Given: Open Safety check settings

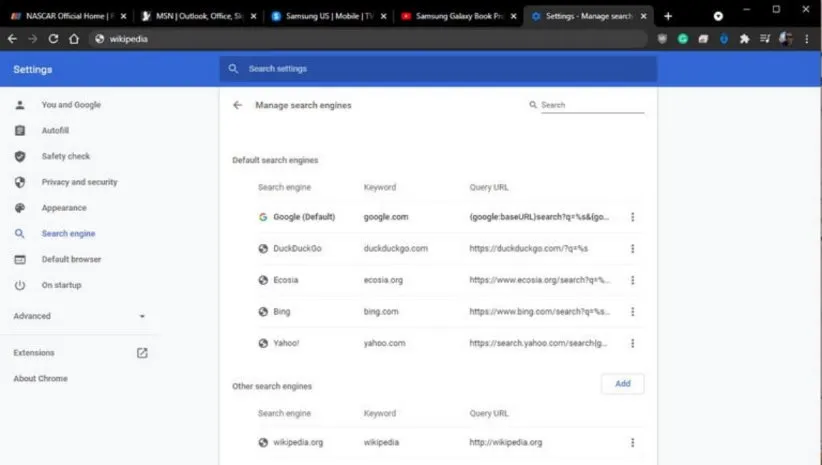Looking at the screenshot, I should (x=65, y=157).
